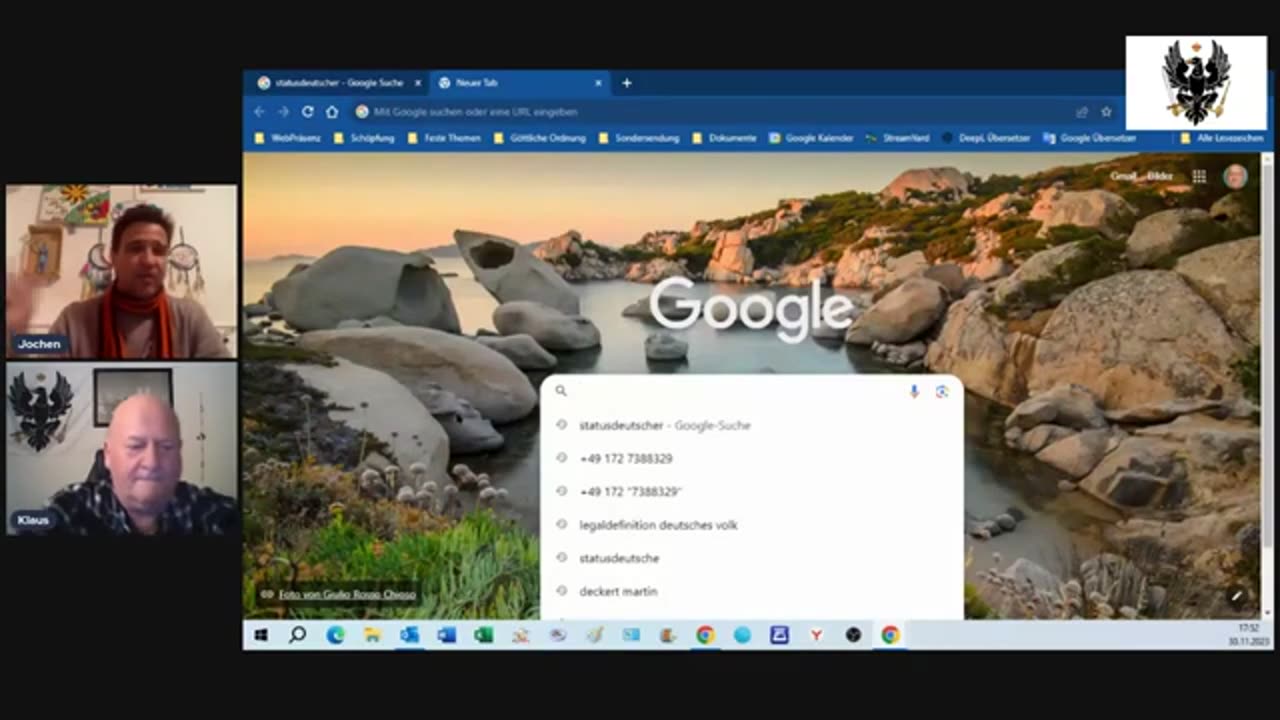Bookmark this tab with the star icon
Screen dimensions: 1280x720
click(1106, 112)
